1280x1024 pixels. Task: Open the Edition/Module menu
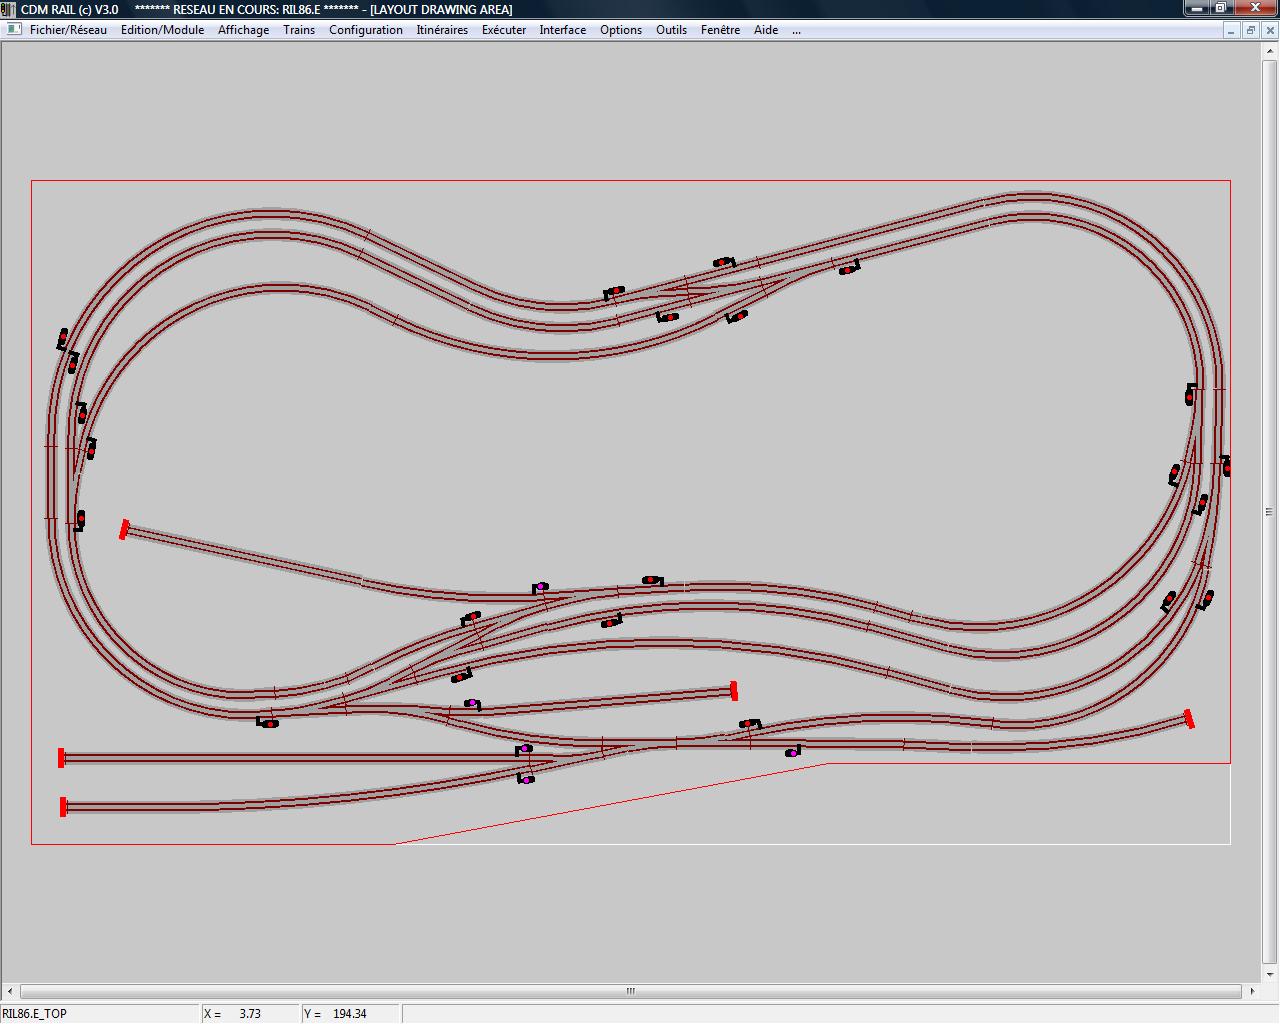tap(162, 30)
